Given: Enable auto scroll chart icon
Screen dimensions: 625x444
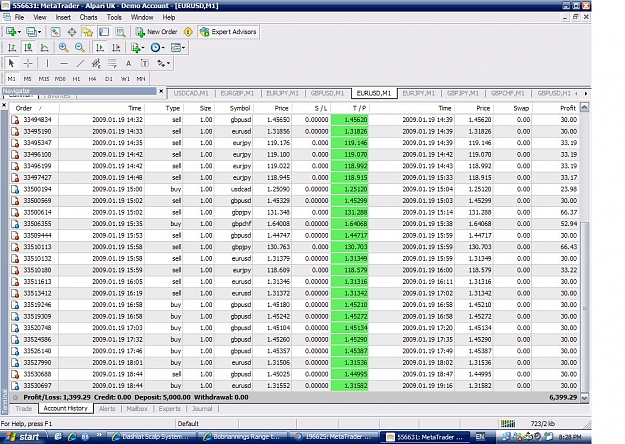Looking at the screenshot, I should (100, 48).
